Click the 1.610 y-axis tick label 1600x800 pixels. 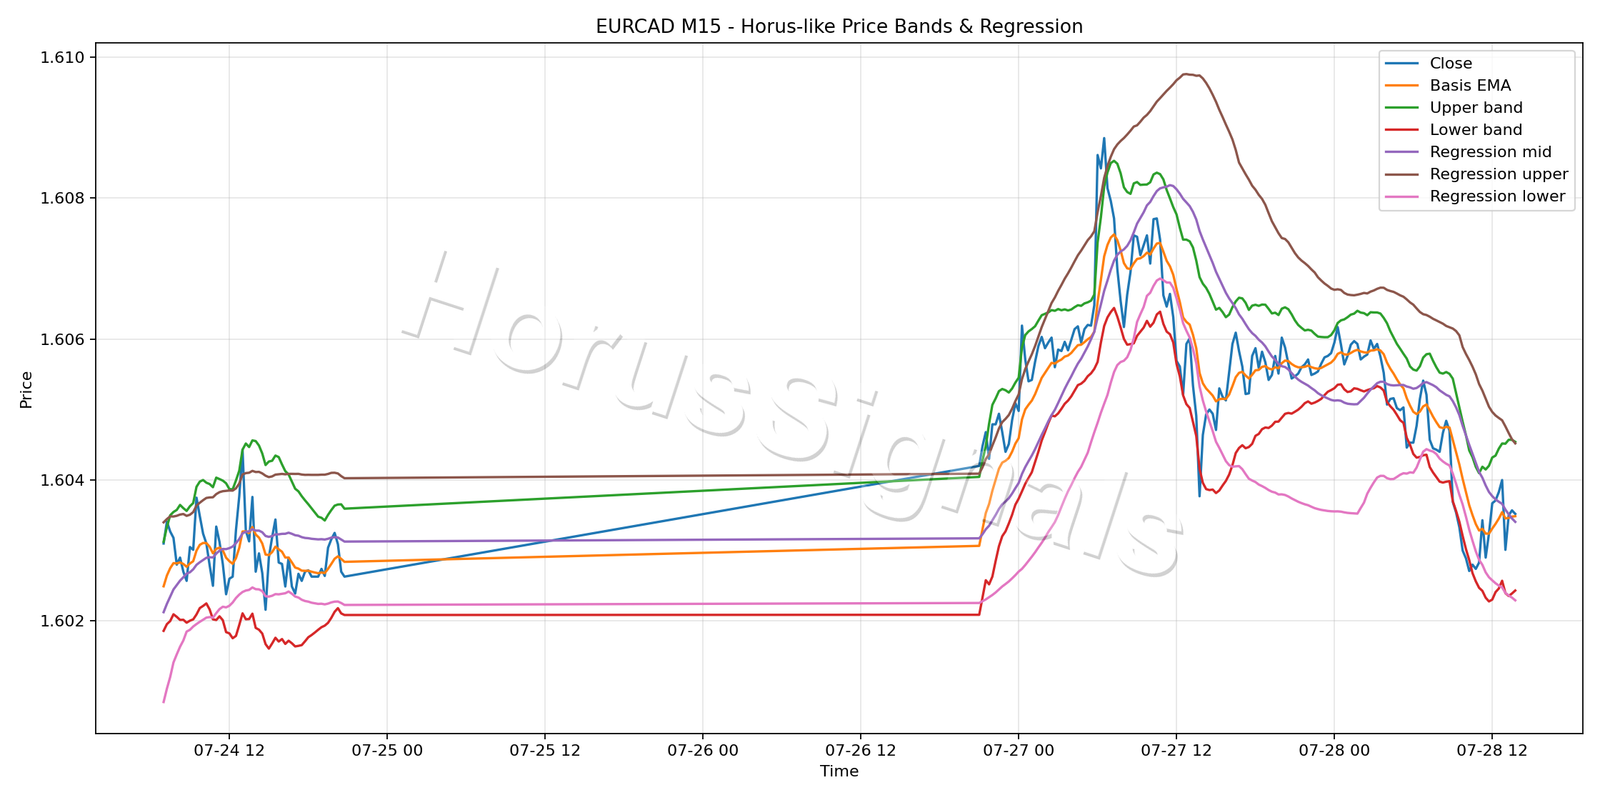62,58
